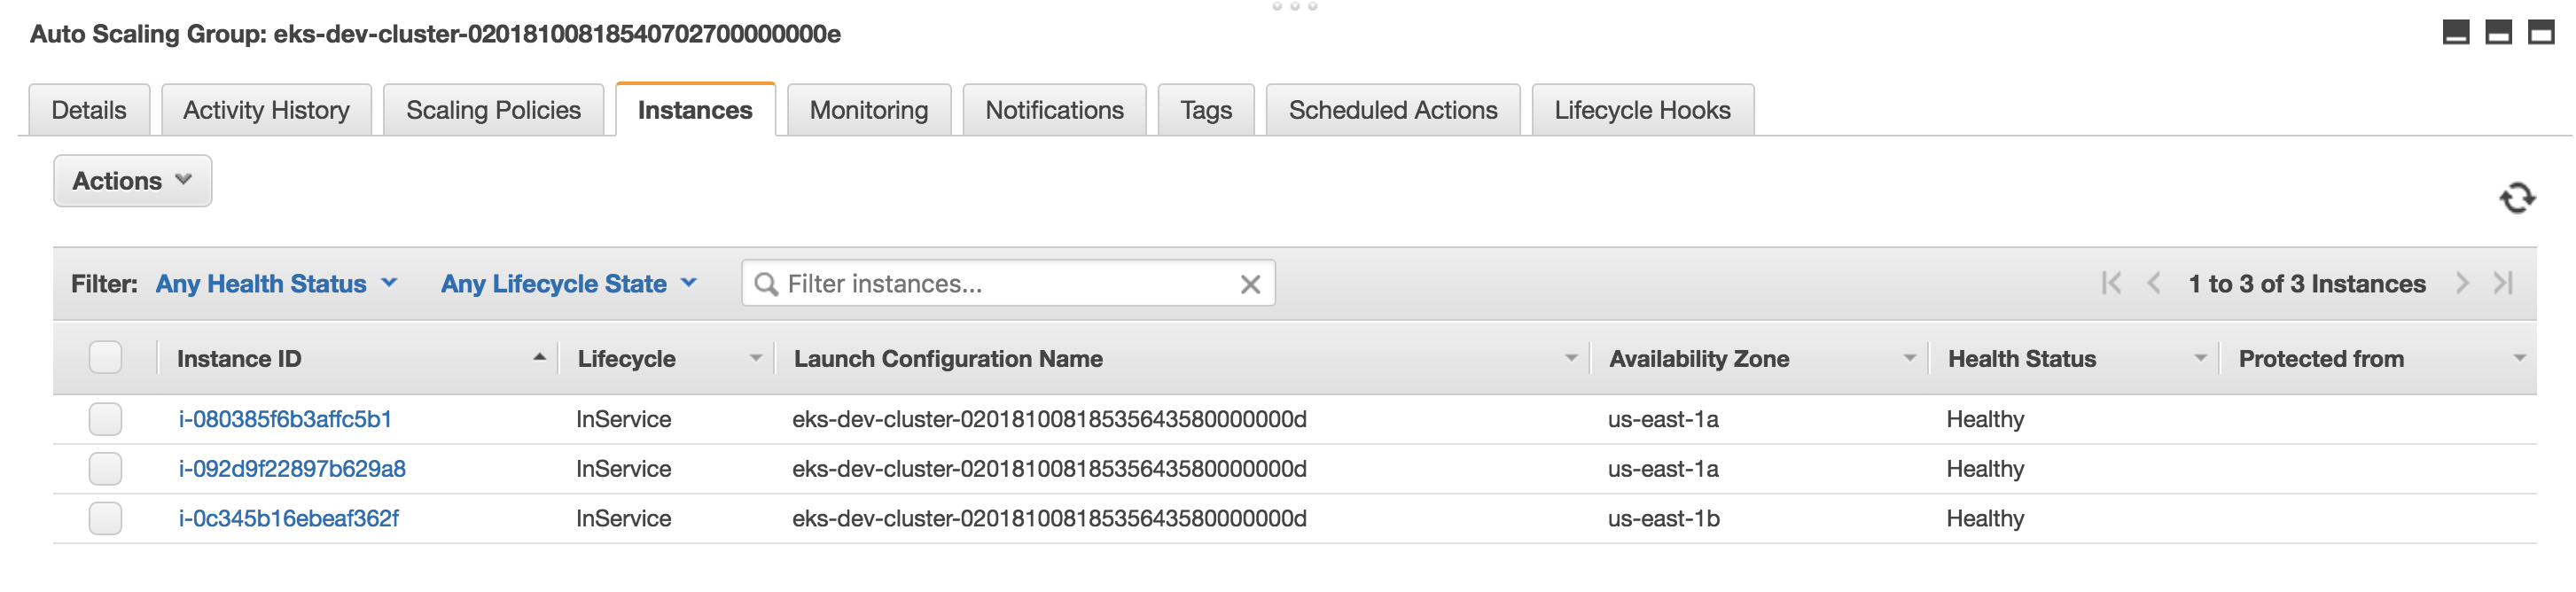Click the Availability Zone column header
The height and width of the screenshot is (592, 2576).
click(x=1699, y=358)
